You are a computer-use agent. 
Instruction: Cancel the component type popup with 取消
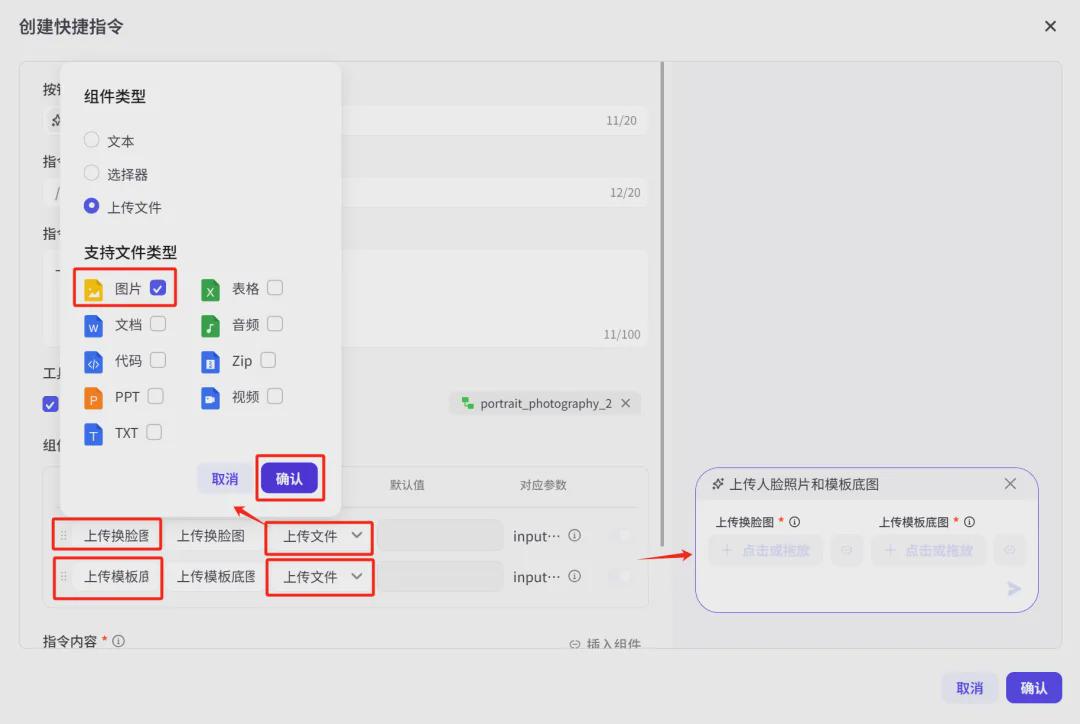click(x=222, y=478)
